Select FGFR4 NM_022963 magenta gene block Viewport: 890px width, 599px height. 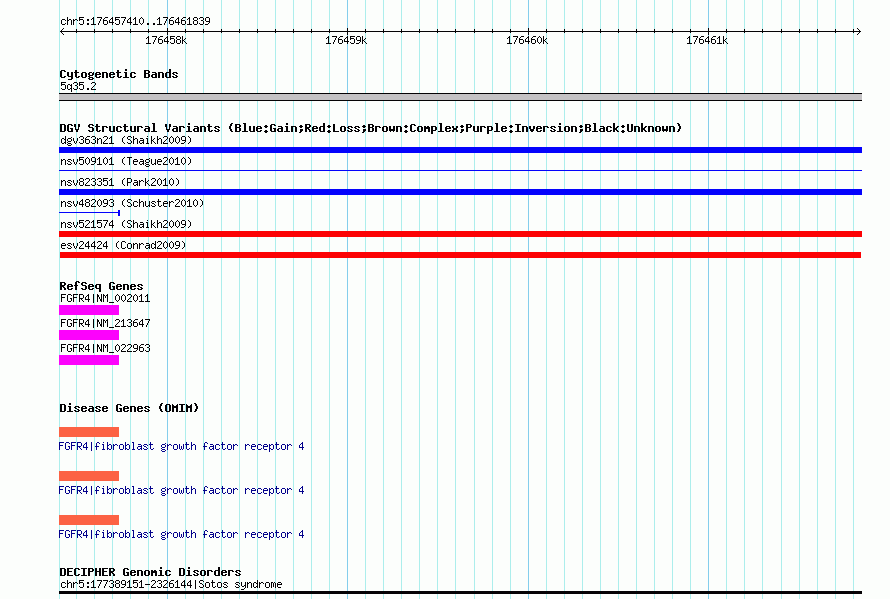click(89, 360)
